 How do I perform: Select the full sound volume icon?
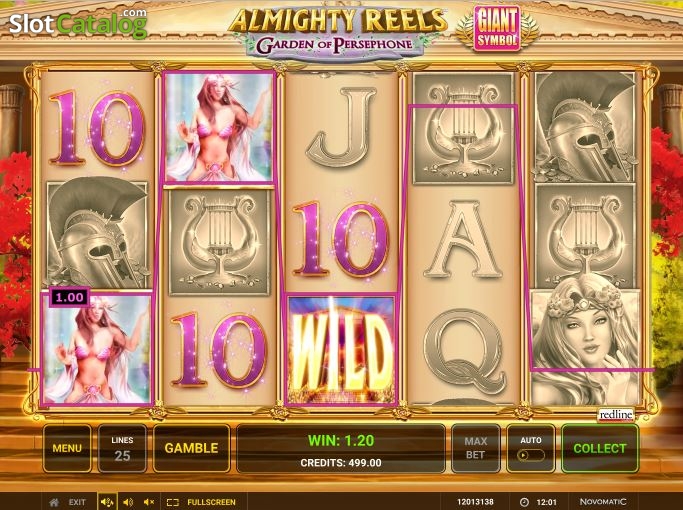(x=107, y=502)
